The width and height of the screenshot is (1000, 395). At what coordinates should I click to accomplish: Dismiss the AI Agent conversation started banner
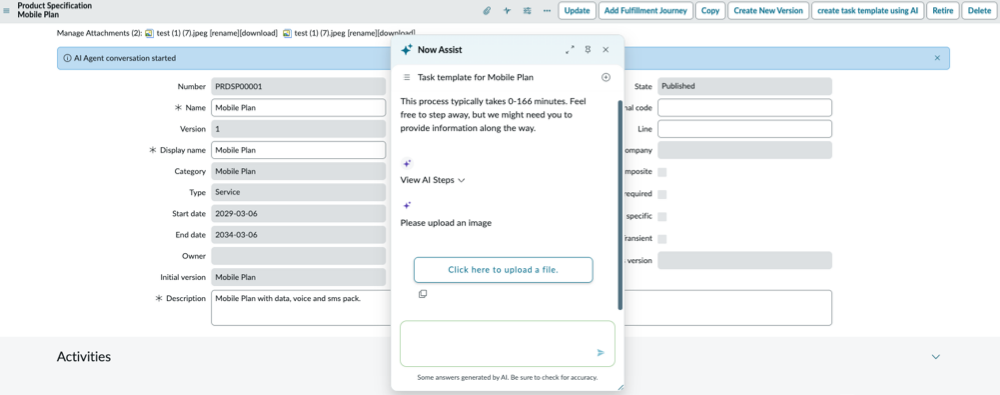click(937, 58)
